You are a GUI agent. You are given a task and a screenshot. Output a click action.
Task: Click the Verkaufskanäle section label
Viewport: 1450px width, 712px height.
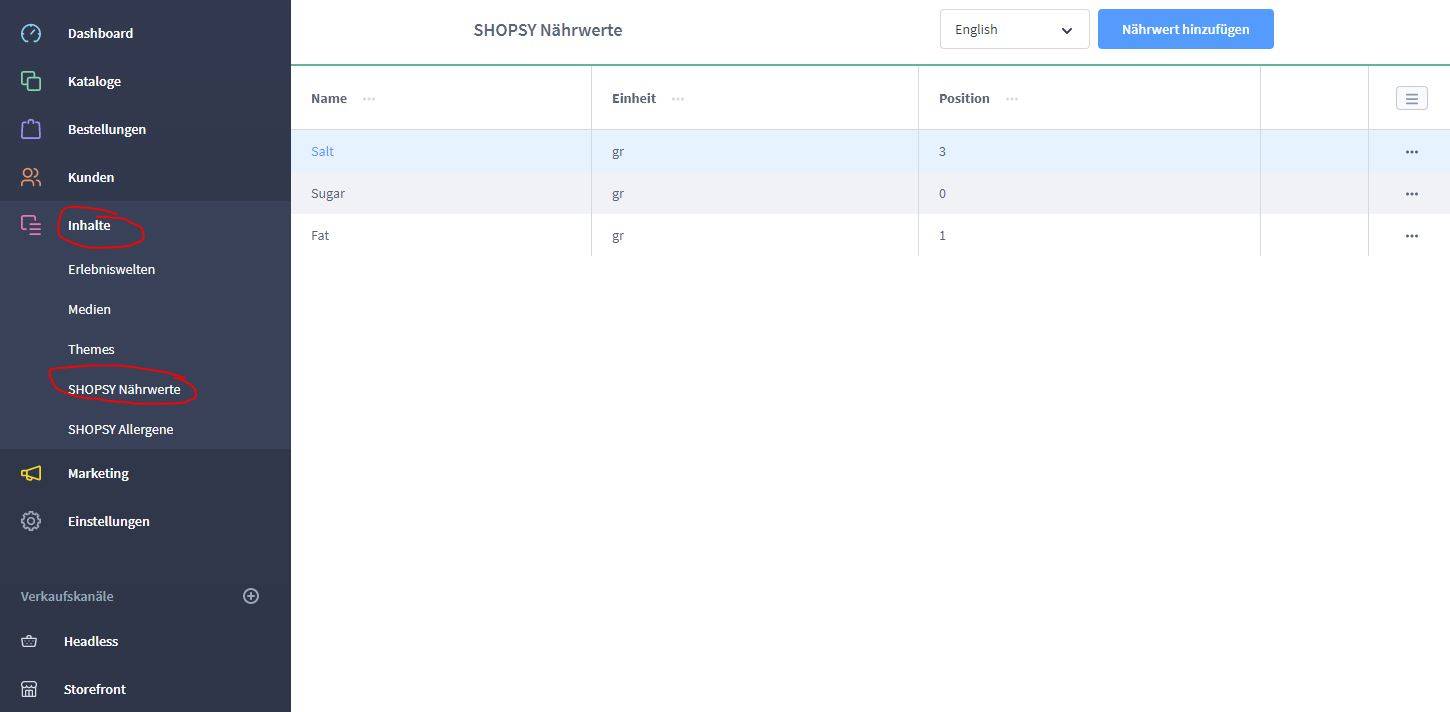tap(67, 596)
